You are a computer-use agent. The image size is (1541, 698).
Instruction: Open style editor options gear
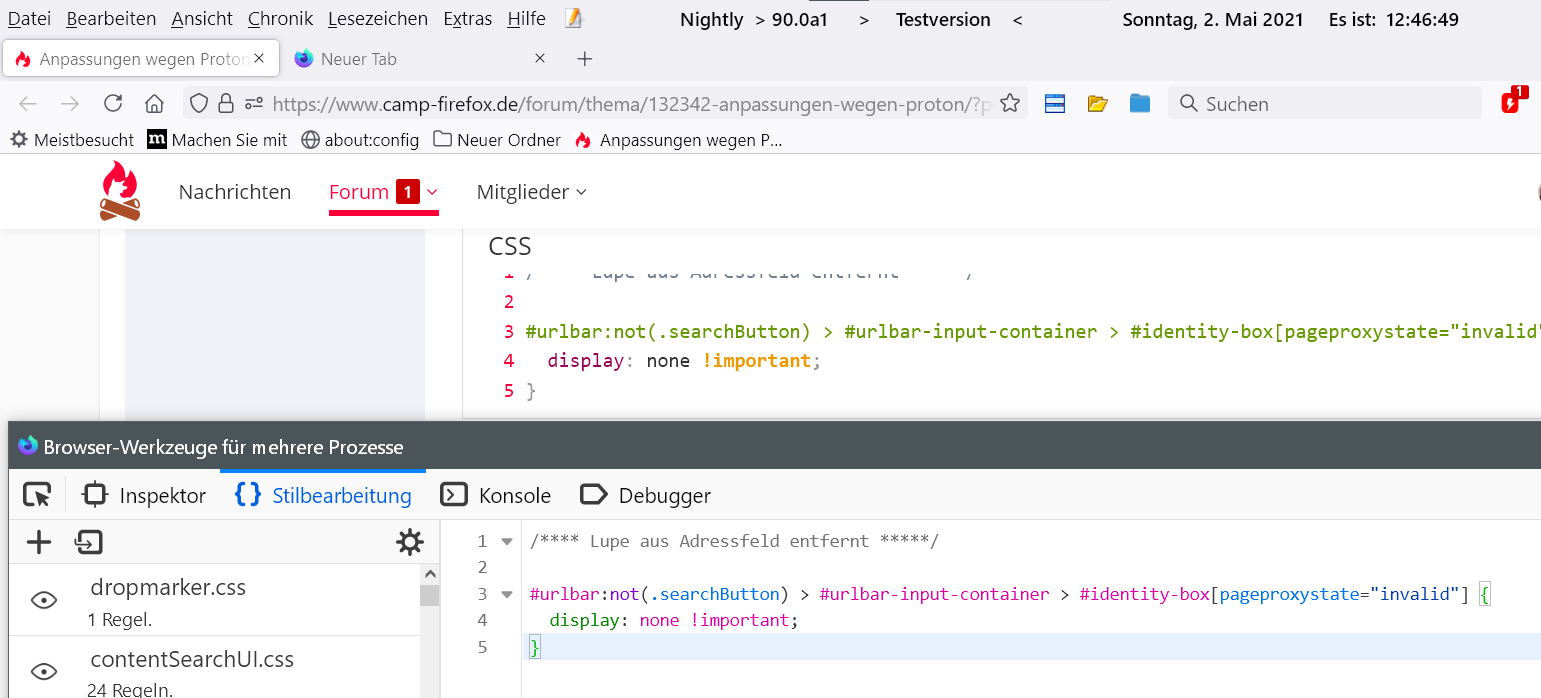point(409,542)
